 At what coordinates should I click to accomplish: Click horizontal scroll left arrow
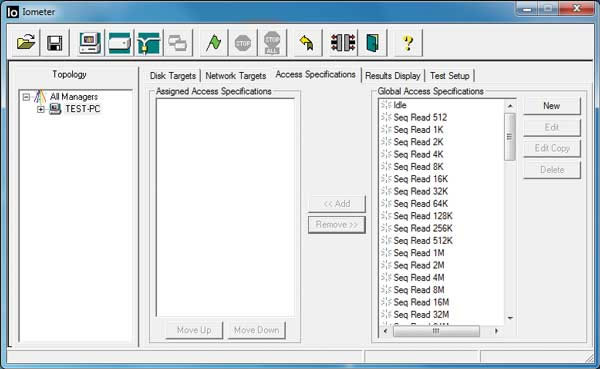[385, 331]
